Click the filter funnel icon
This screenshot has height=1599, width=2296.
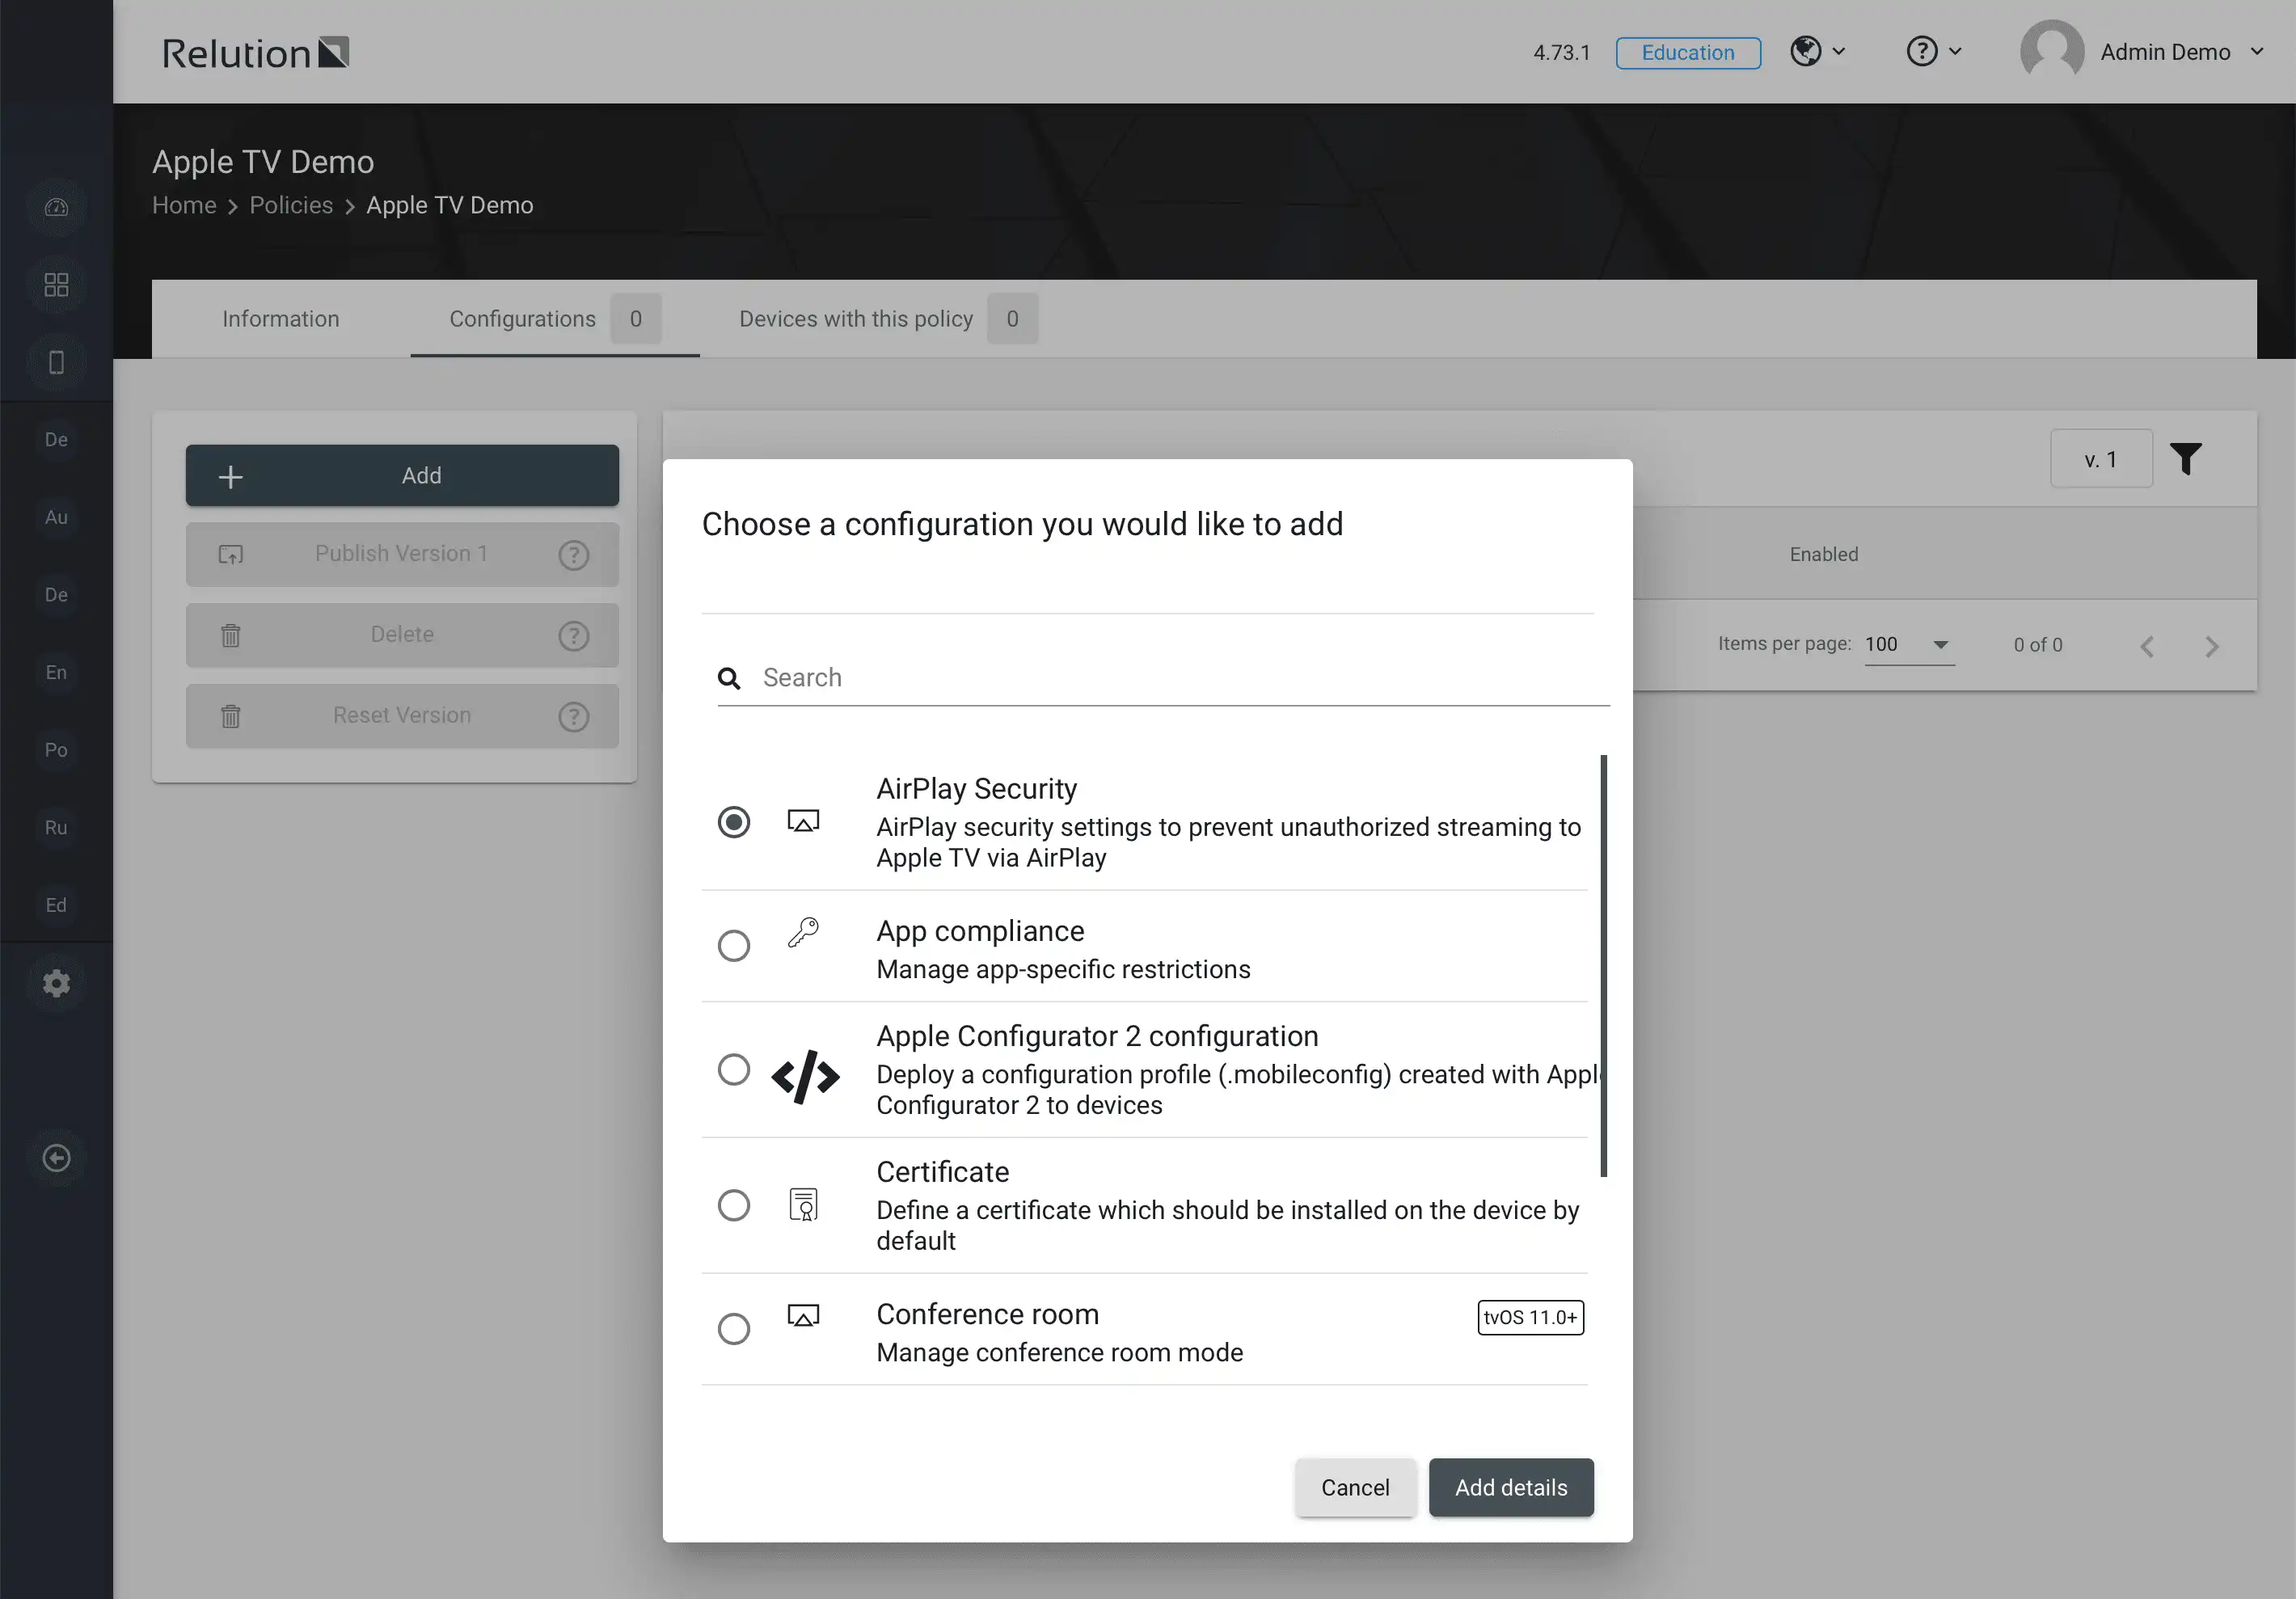2186,459
